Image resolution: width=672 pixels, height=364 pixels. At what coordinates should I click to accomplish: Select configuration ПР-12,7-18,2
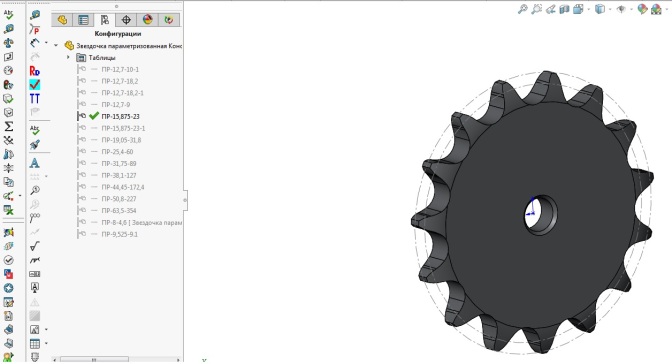coord(120,81)
